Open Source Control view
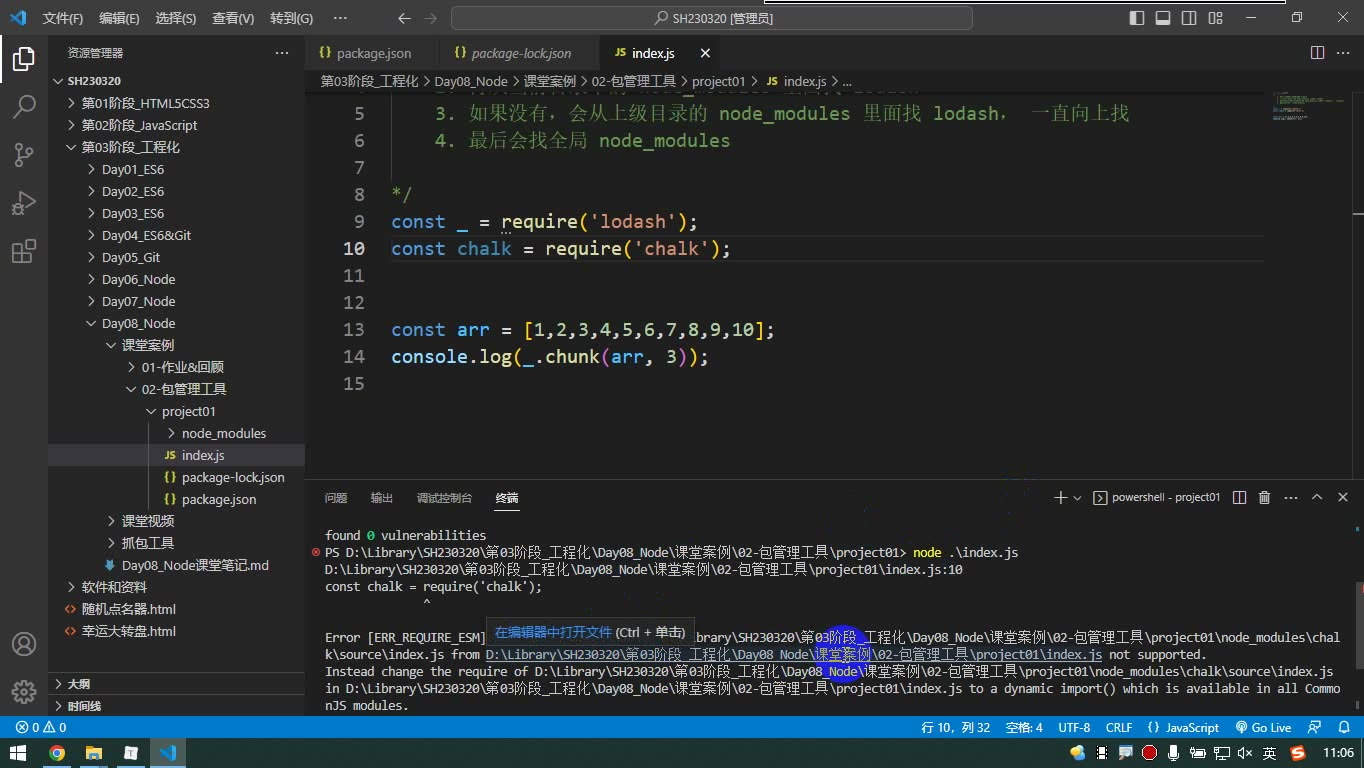The height and width of the screenshot is (768, 1364). [x=24, y=154]
